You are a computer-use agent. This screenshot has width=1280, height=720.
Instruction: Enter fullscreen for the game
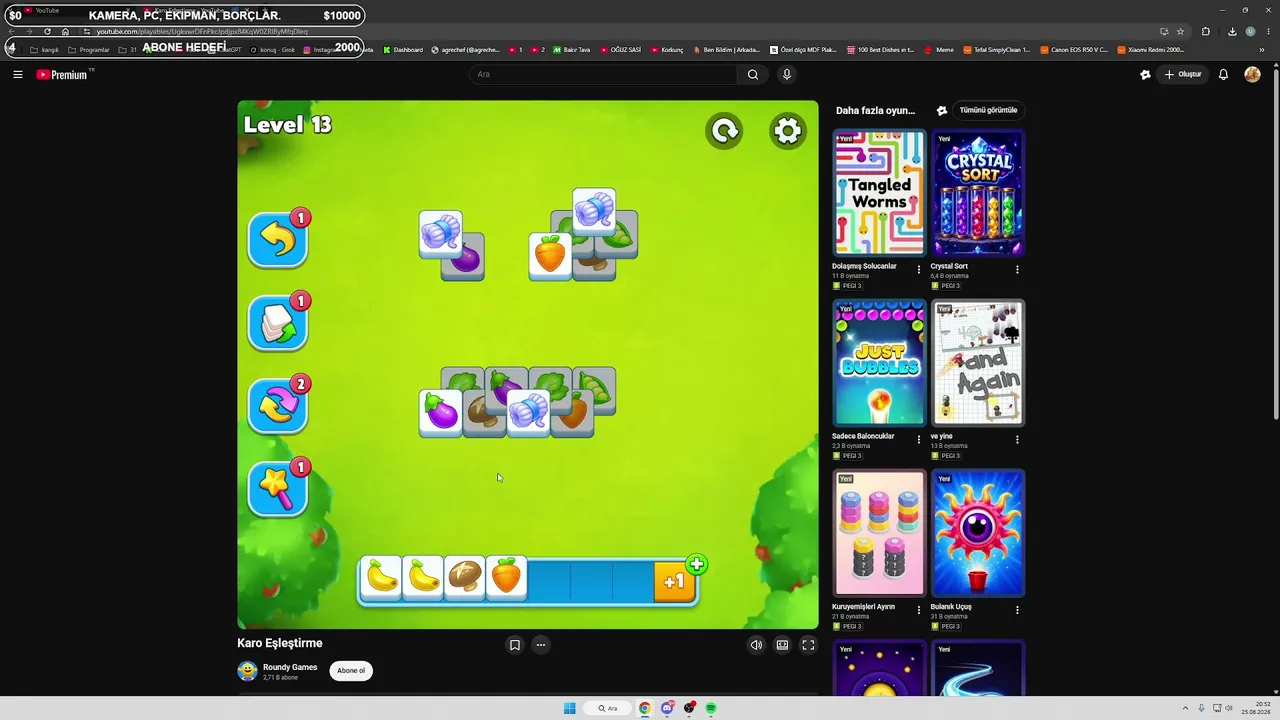808,645
